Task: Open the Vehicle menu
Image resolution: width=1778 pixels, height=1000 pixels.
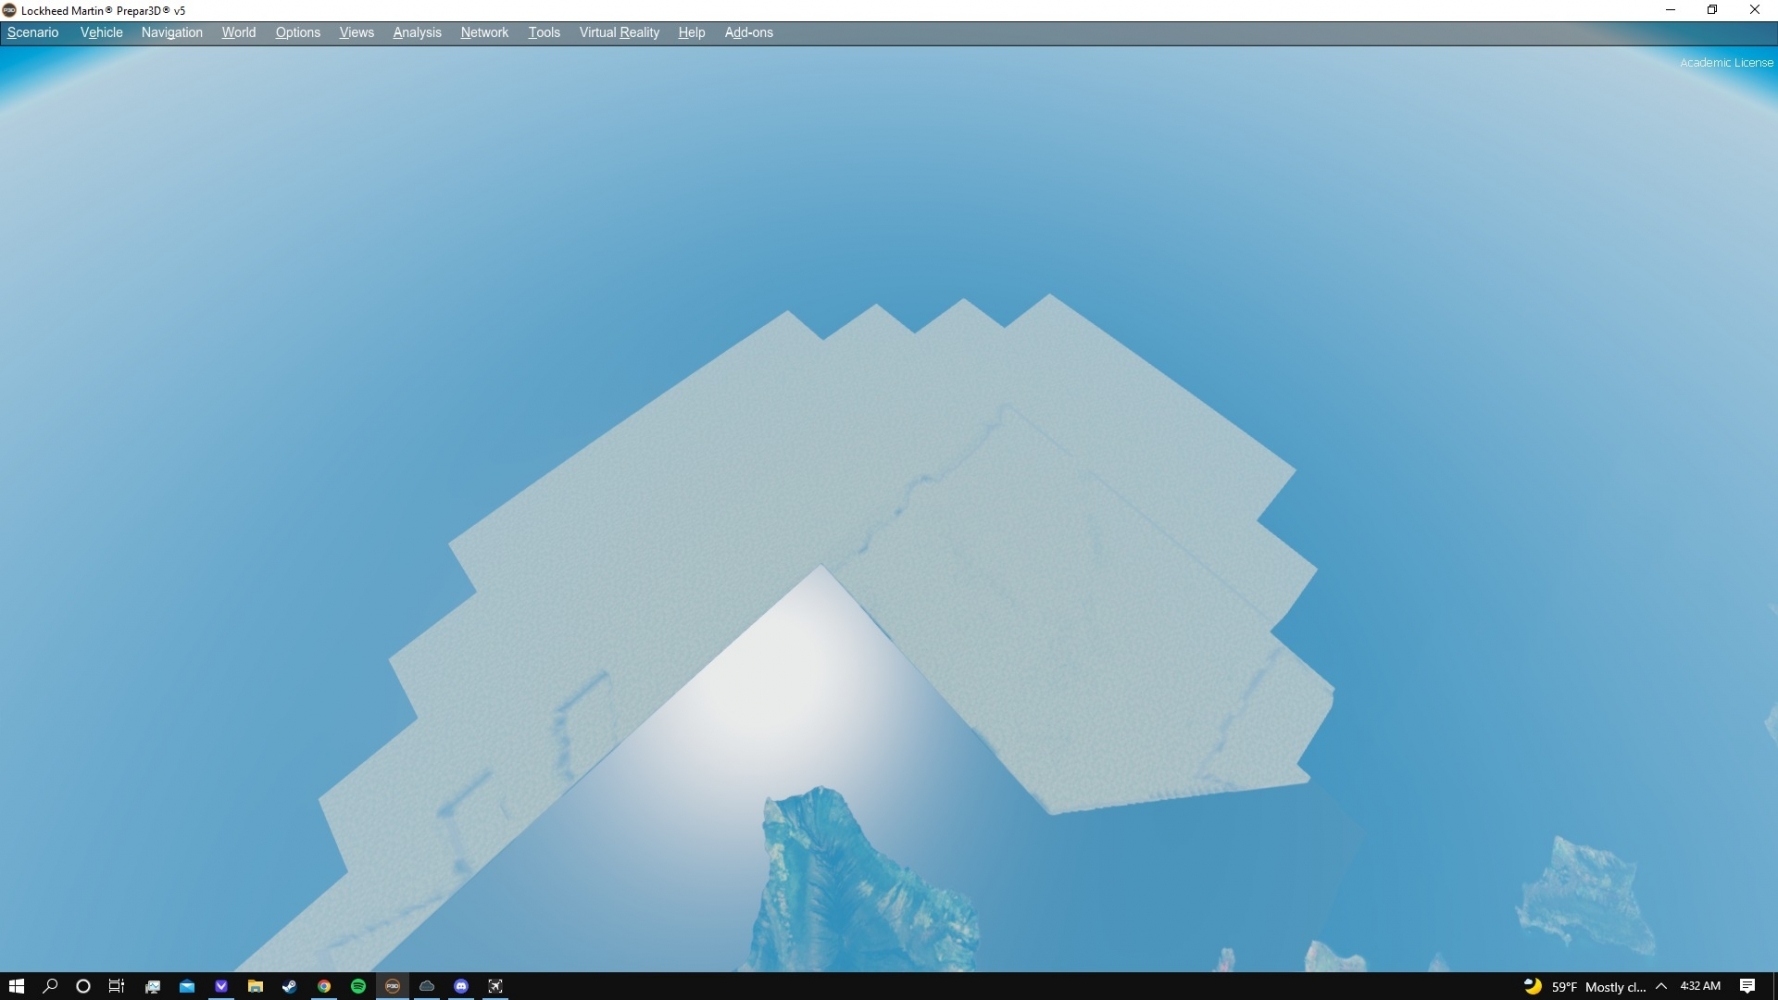Action: pos(101,33)
